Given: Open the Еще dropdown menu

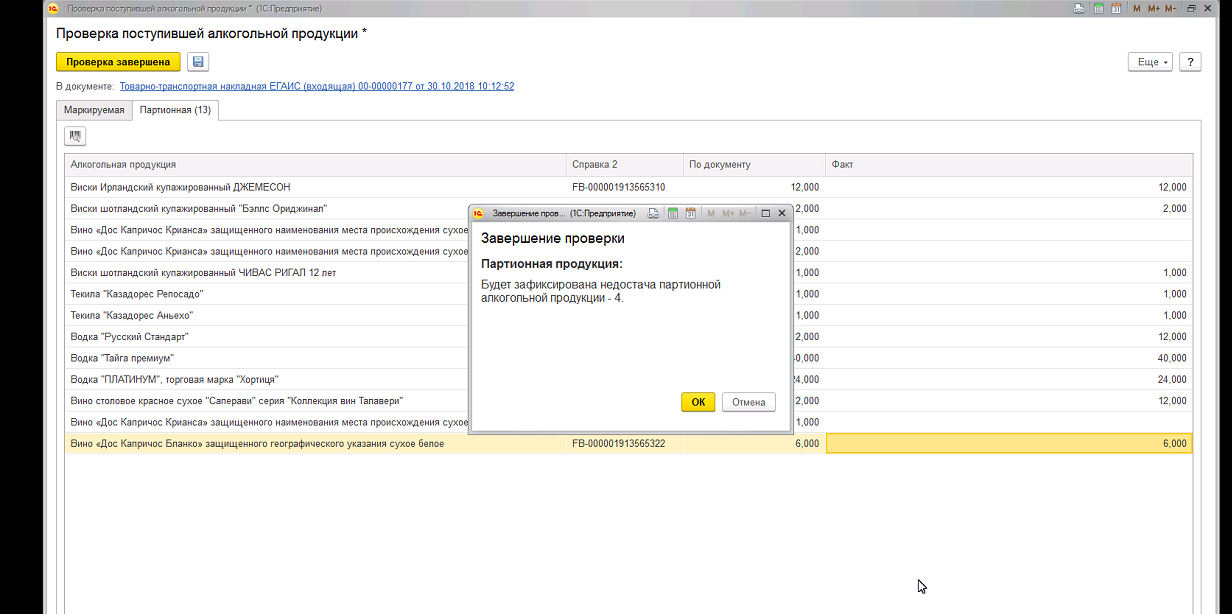Looking at the screenshot, I should pyautogui.click(x=1149, y=62).
